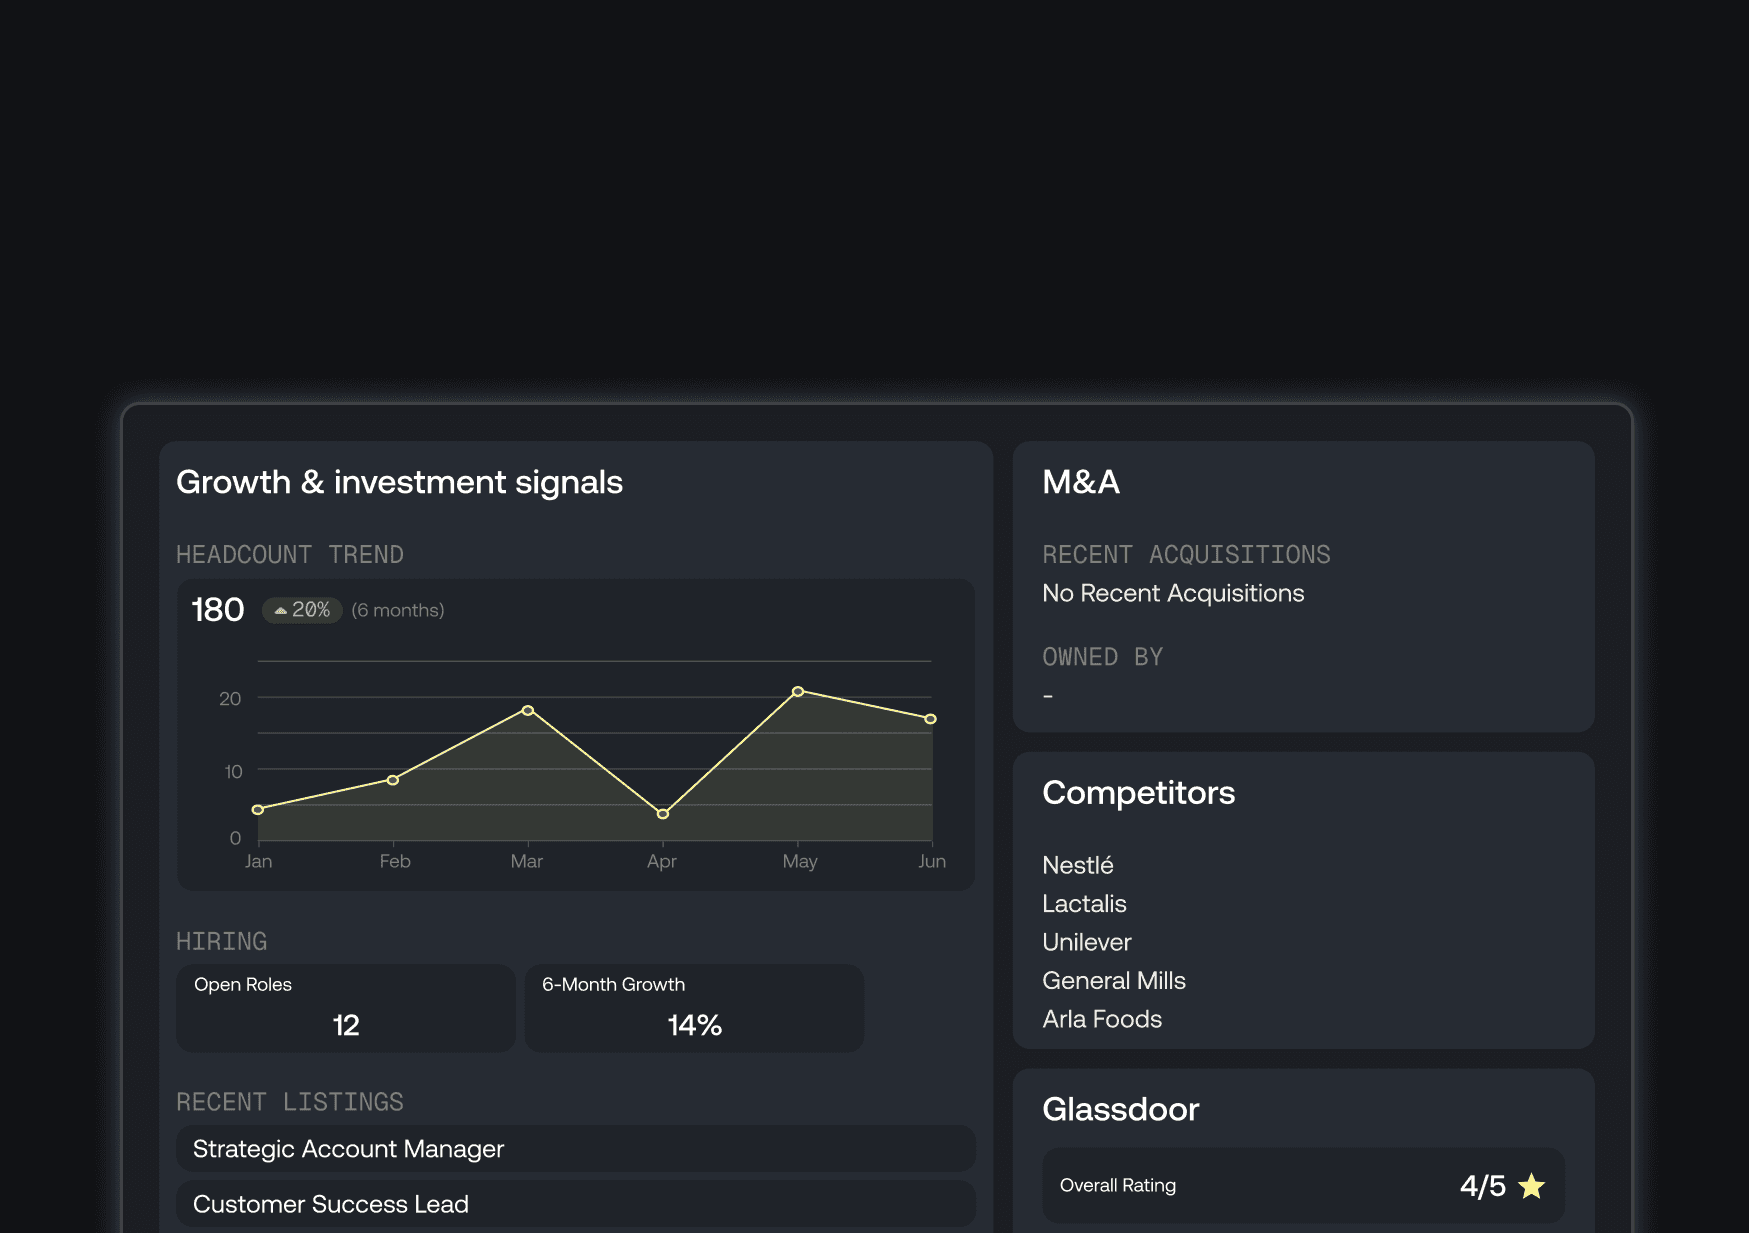Click the Glassdoor panel title
The image size is (1749, 1233).
tap(1121, 1110)
